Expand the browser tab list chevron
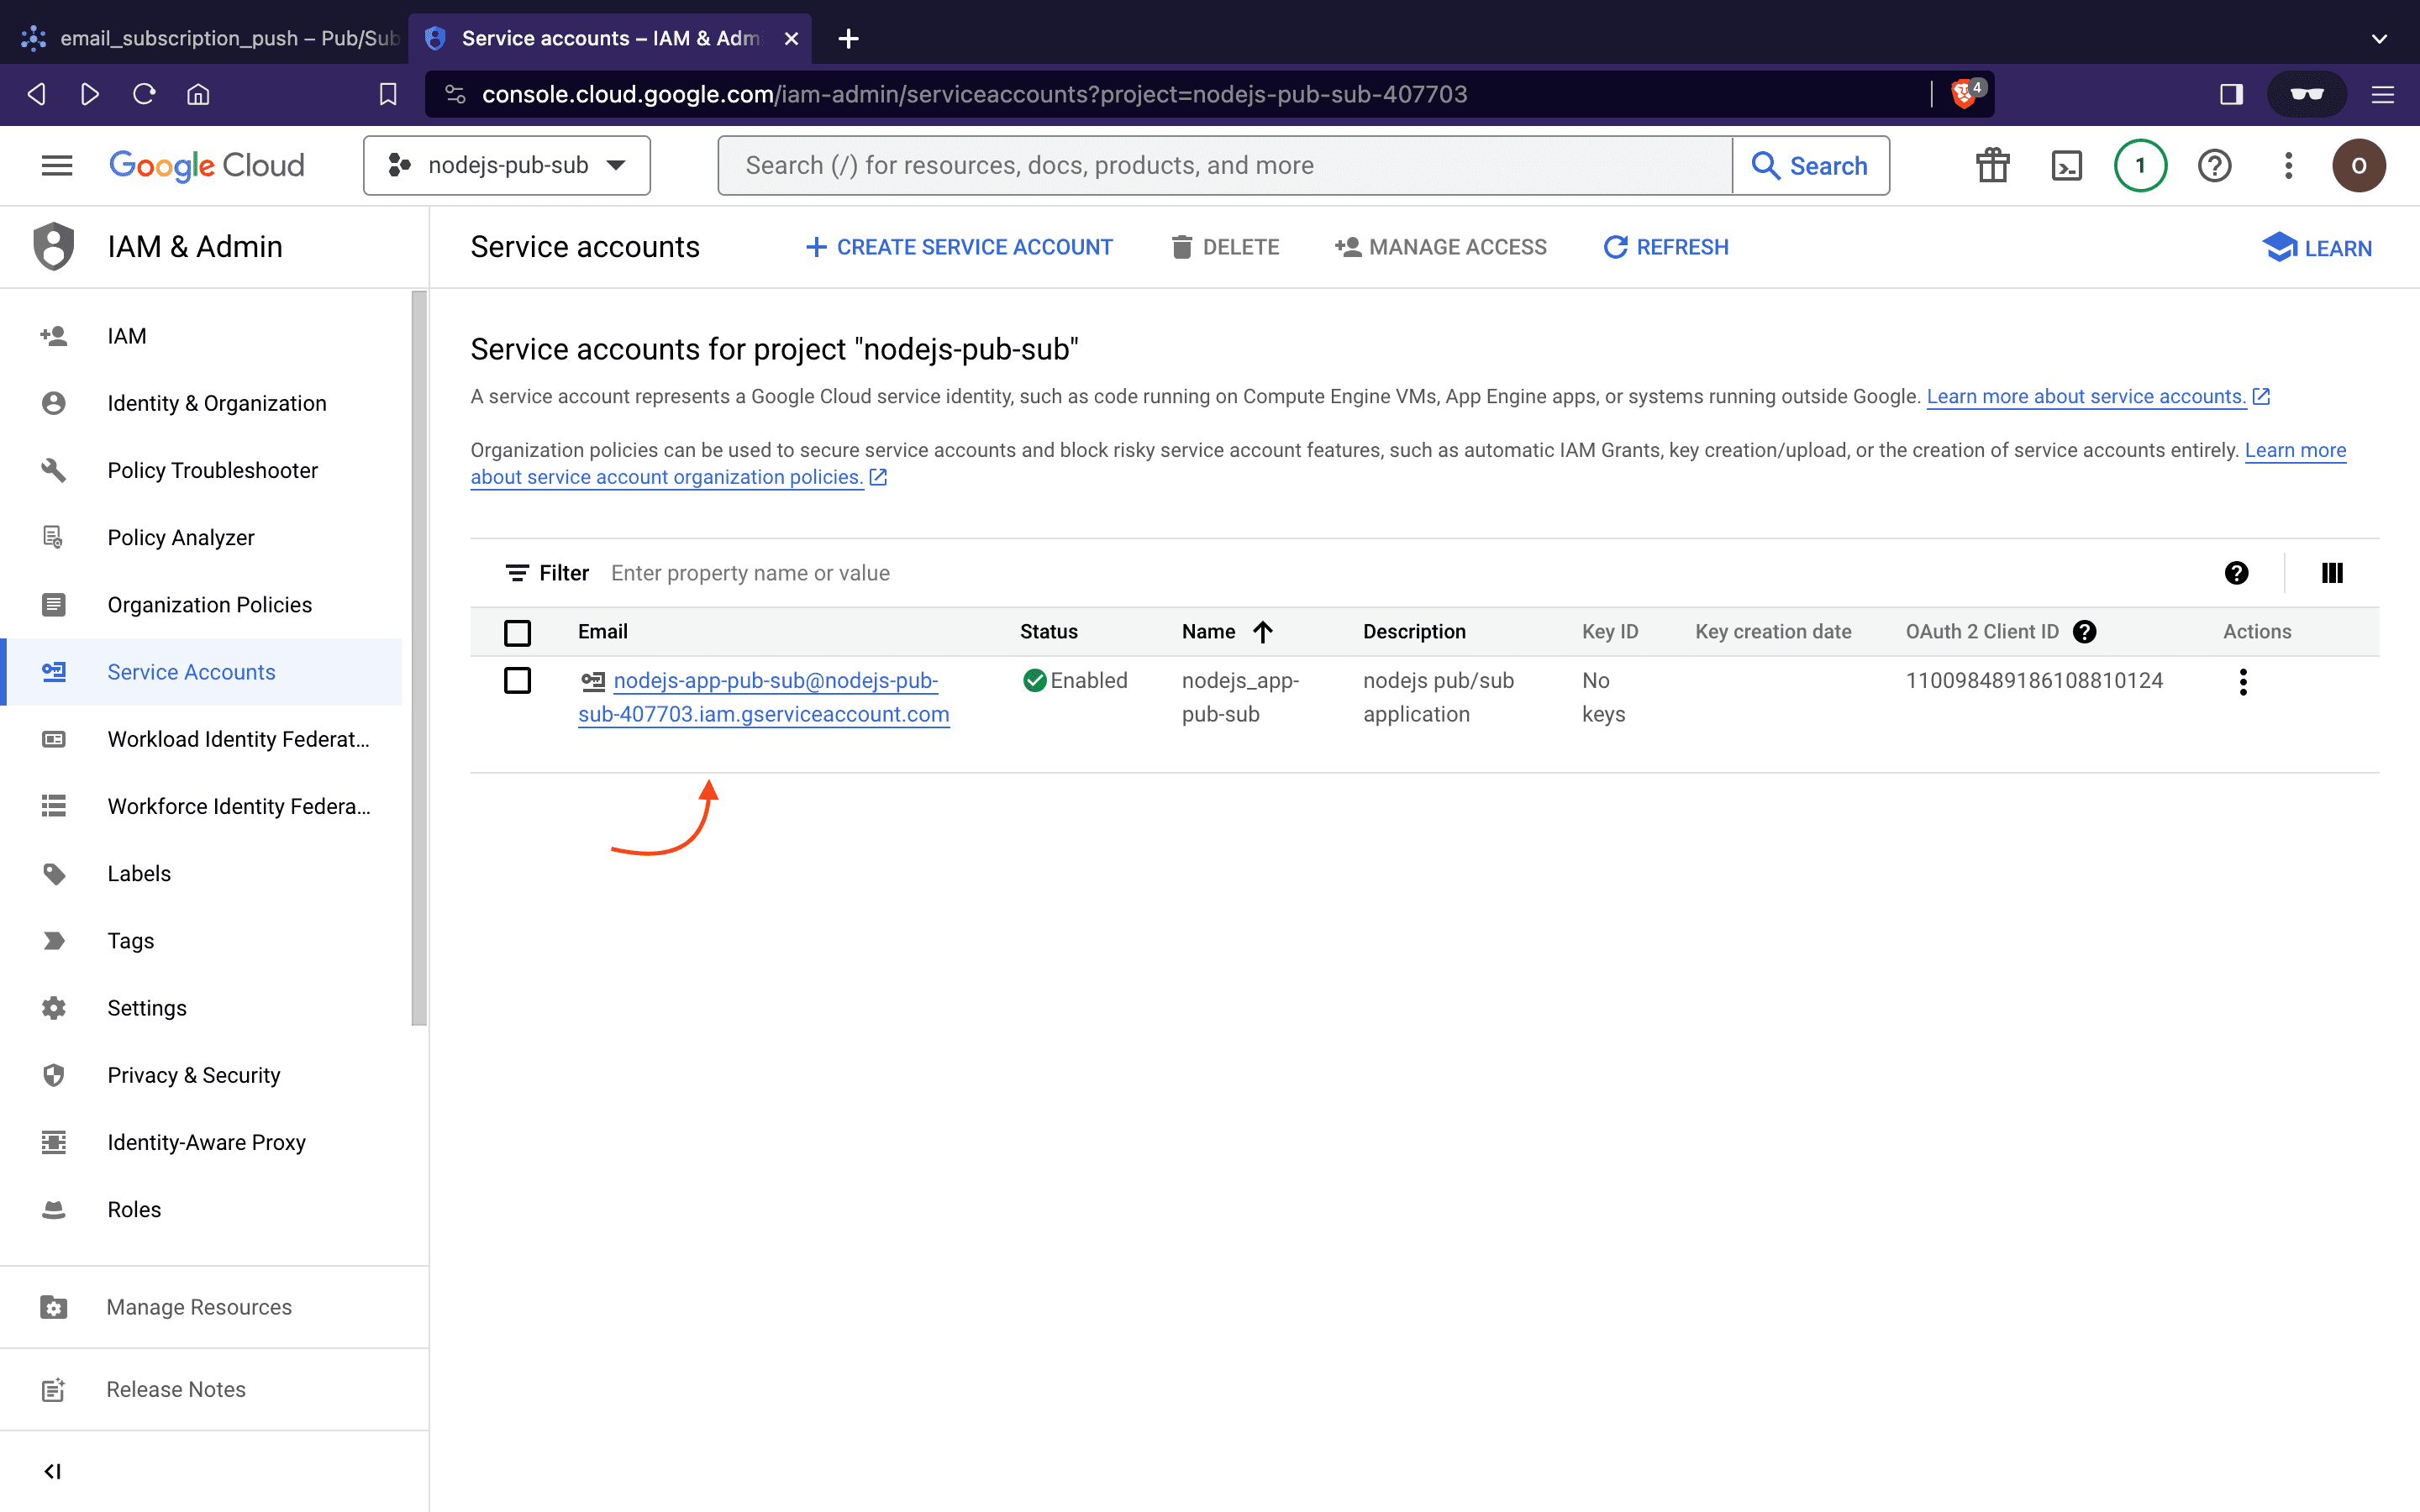This screenshot has width=2420, height=1512. point(2379,38)
